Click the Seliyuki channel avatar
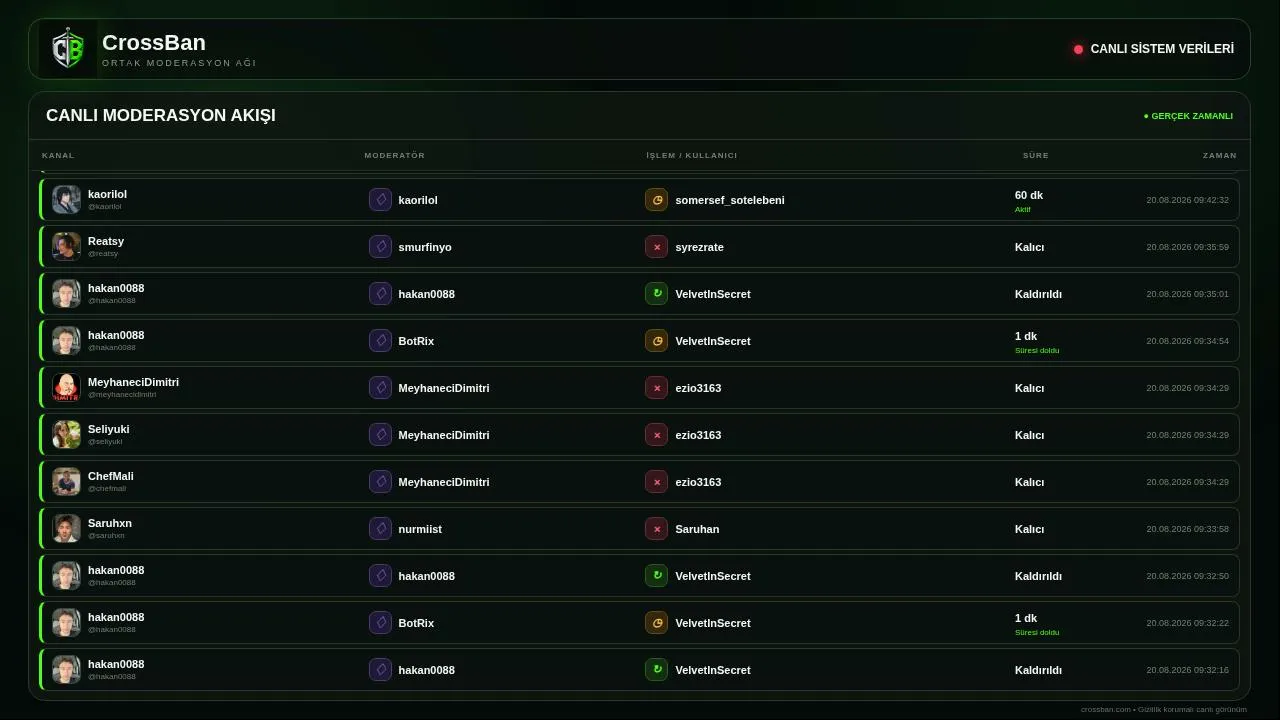The image size is (1280, 720). 66,435
